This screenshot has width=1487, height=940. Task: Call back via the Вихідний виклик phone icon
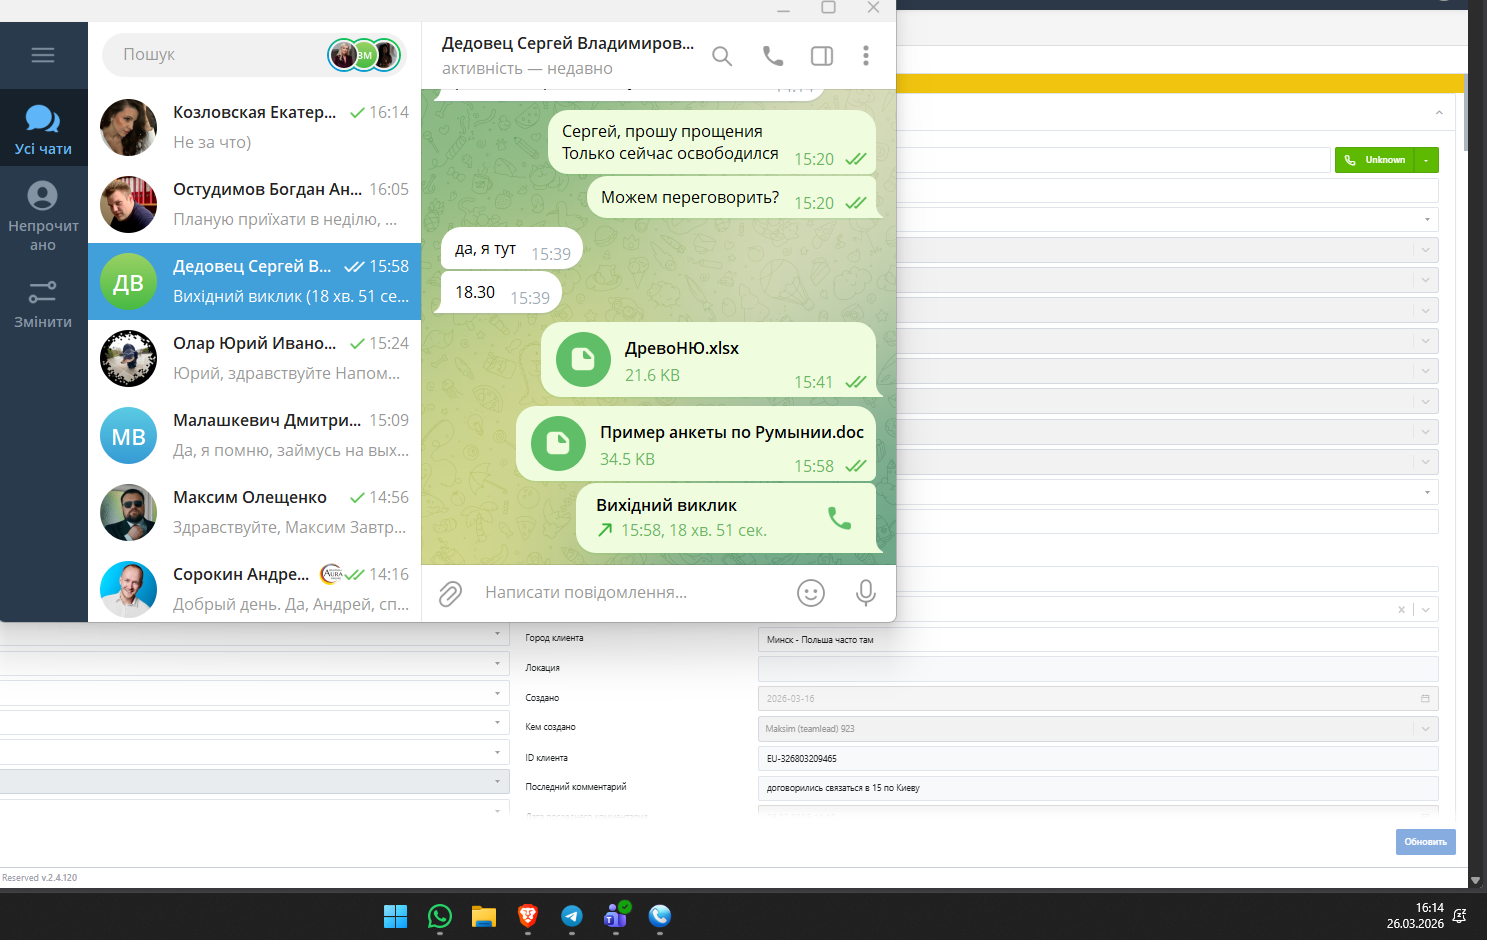point(840,518)
